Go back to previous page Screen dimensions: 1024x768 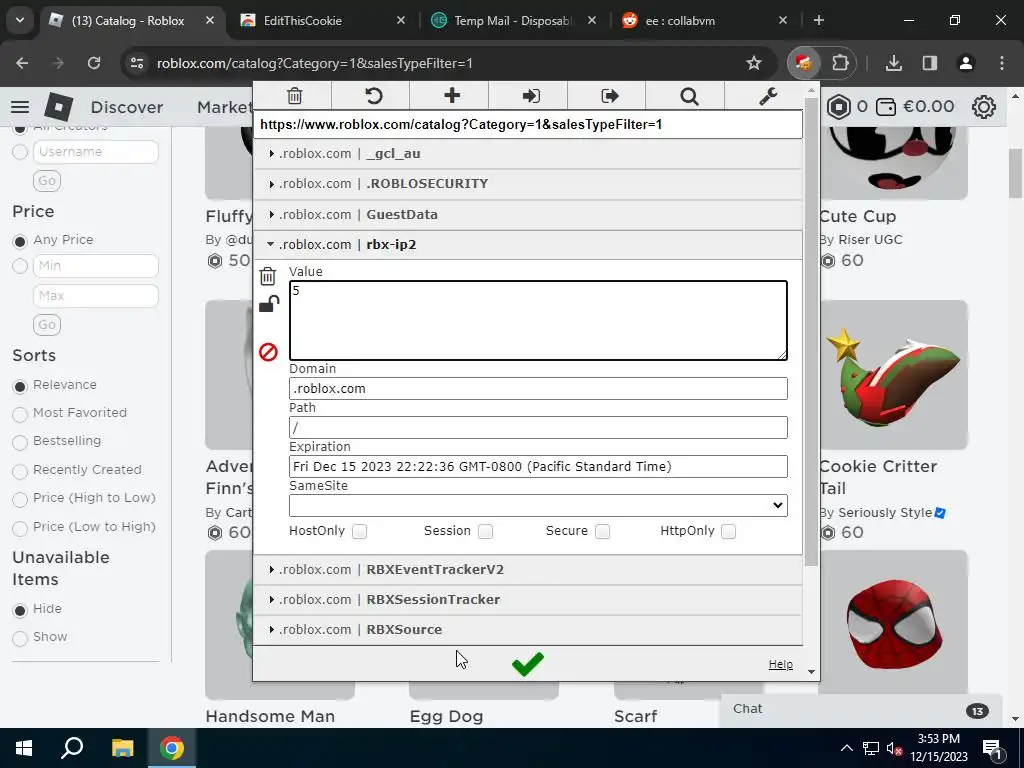pos(22,63)
